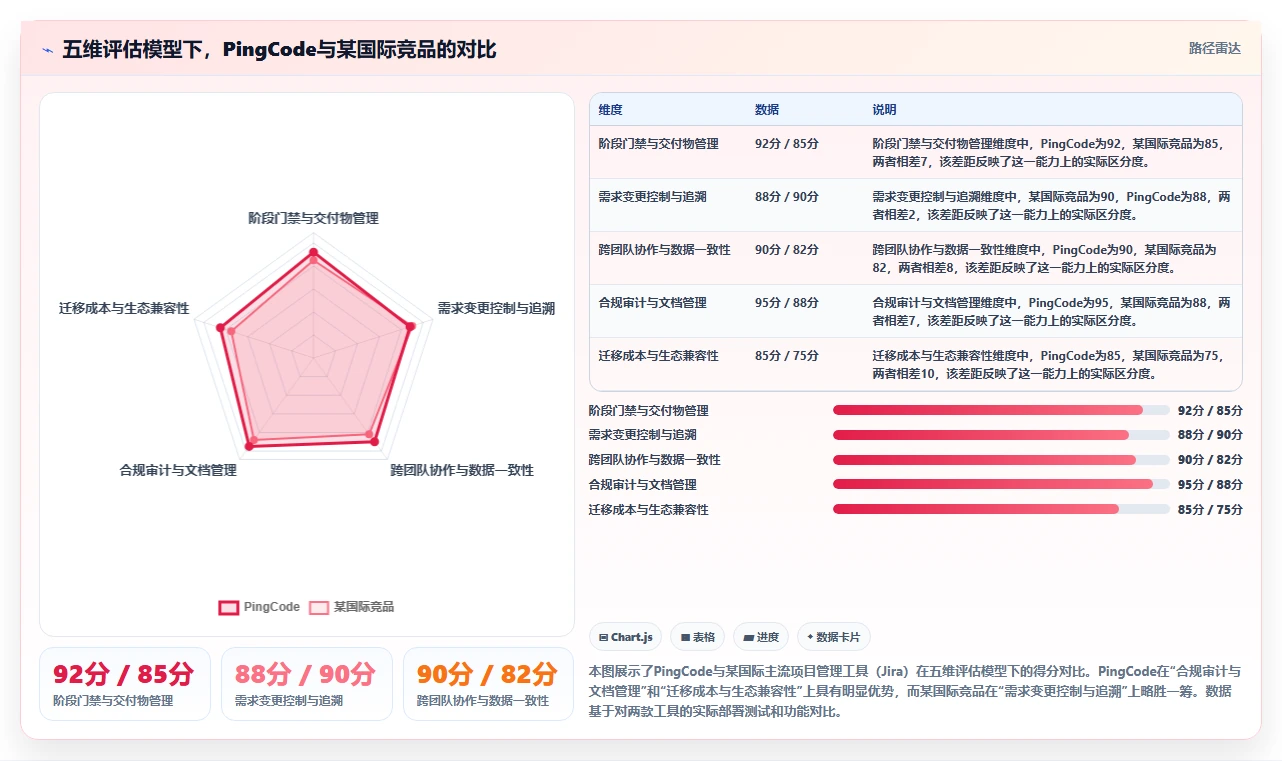Select the 数据卡片 tag

pyautogui.click(x=834, y=637)
